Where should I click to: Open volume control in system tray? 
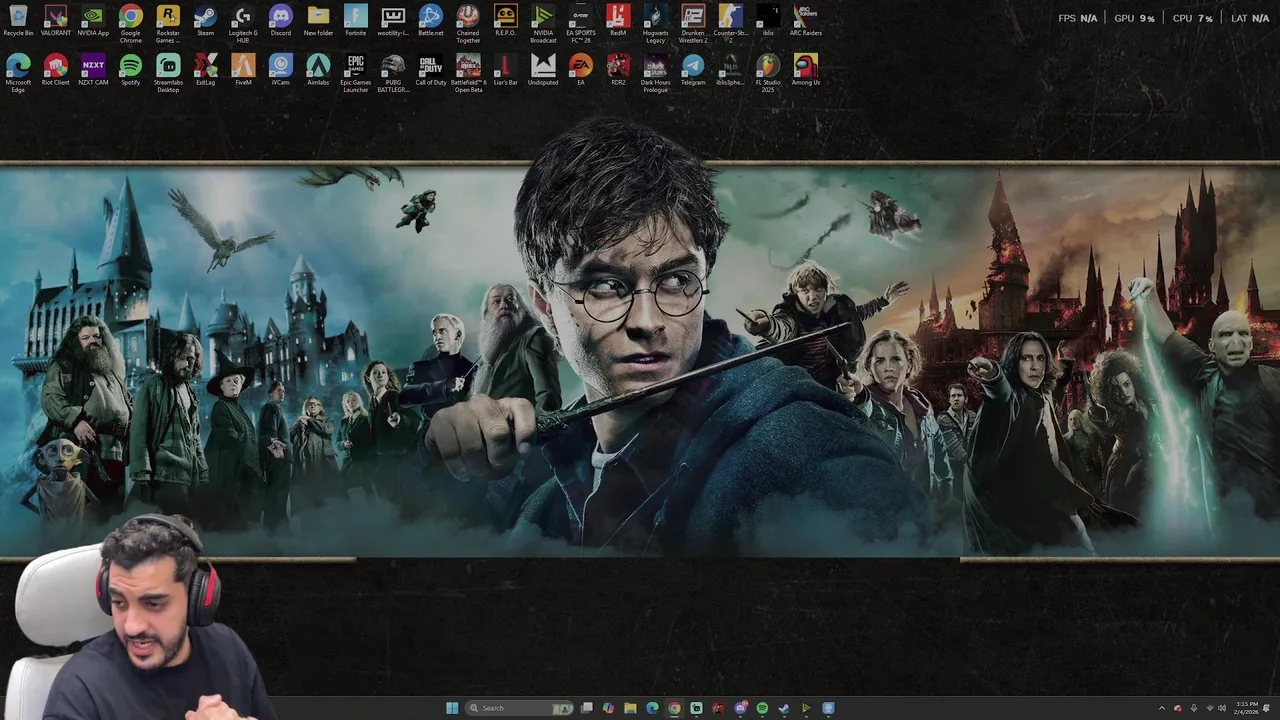1222,708
